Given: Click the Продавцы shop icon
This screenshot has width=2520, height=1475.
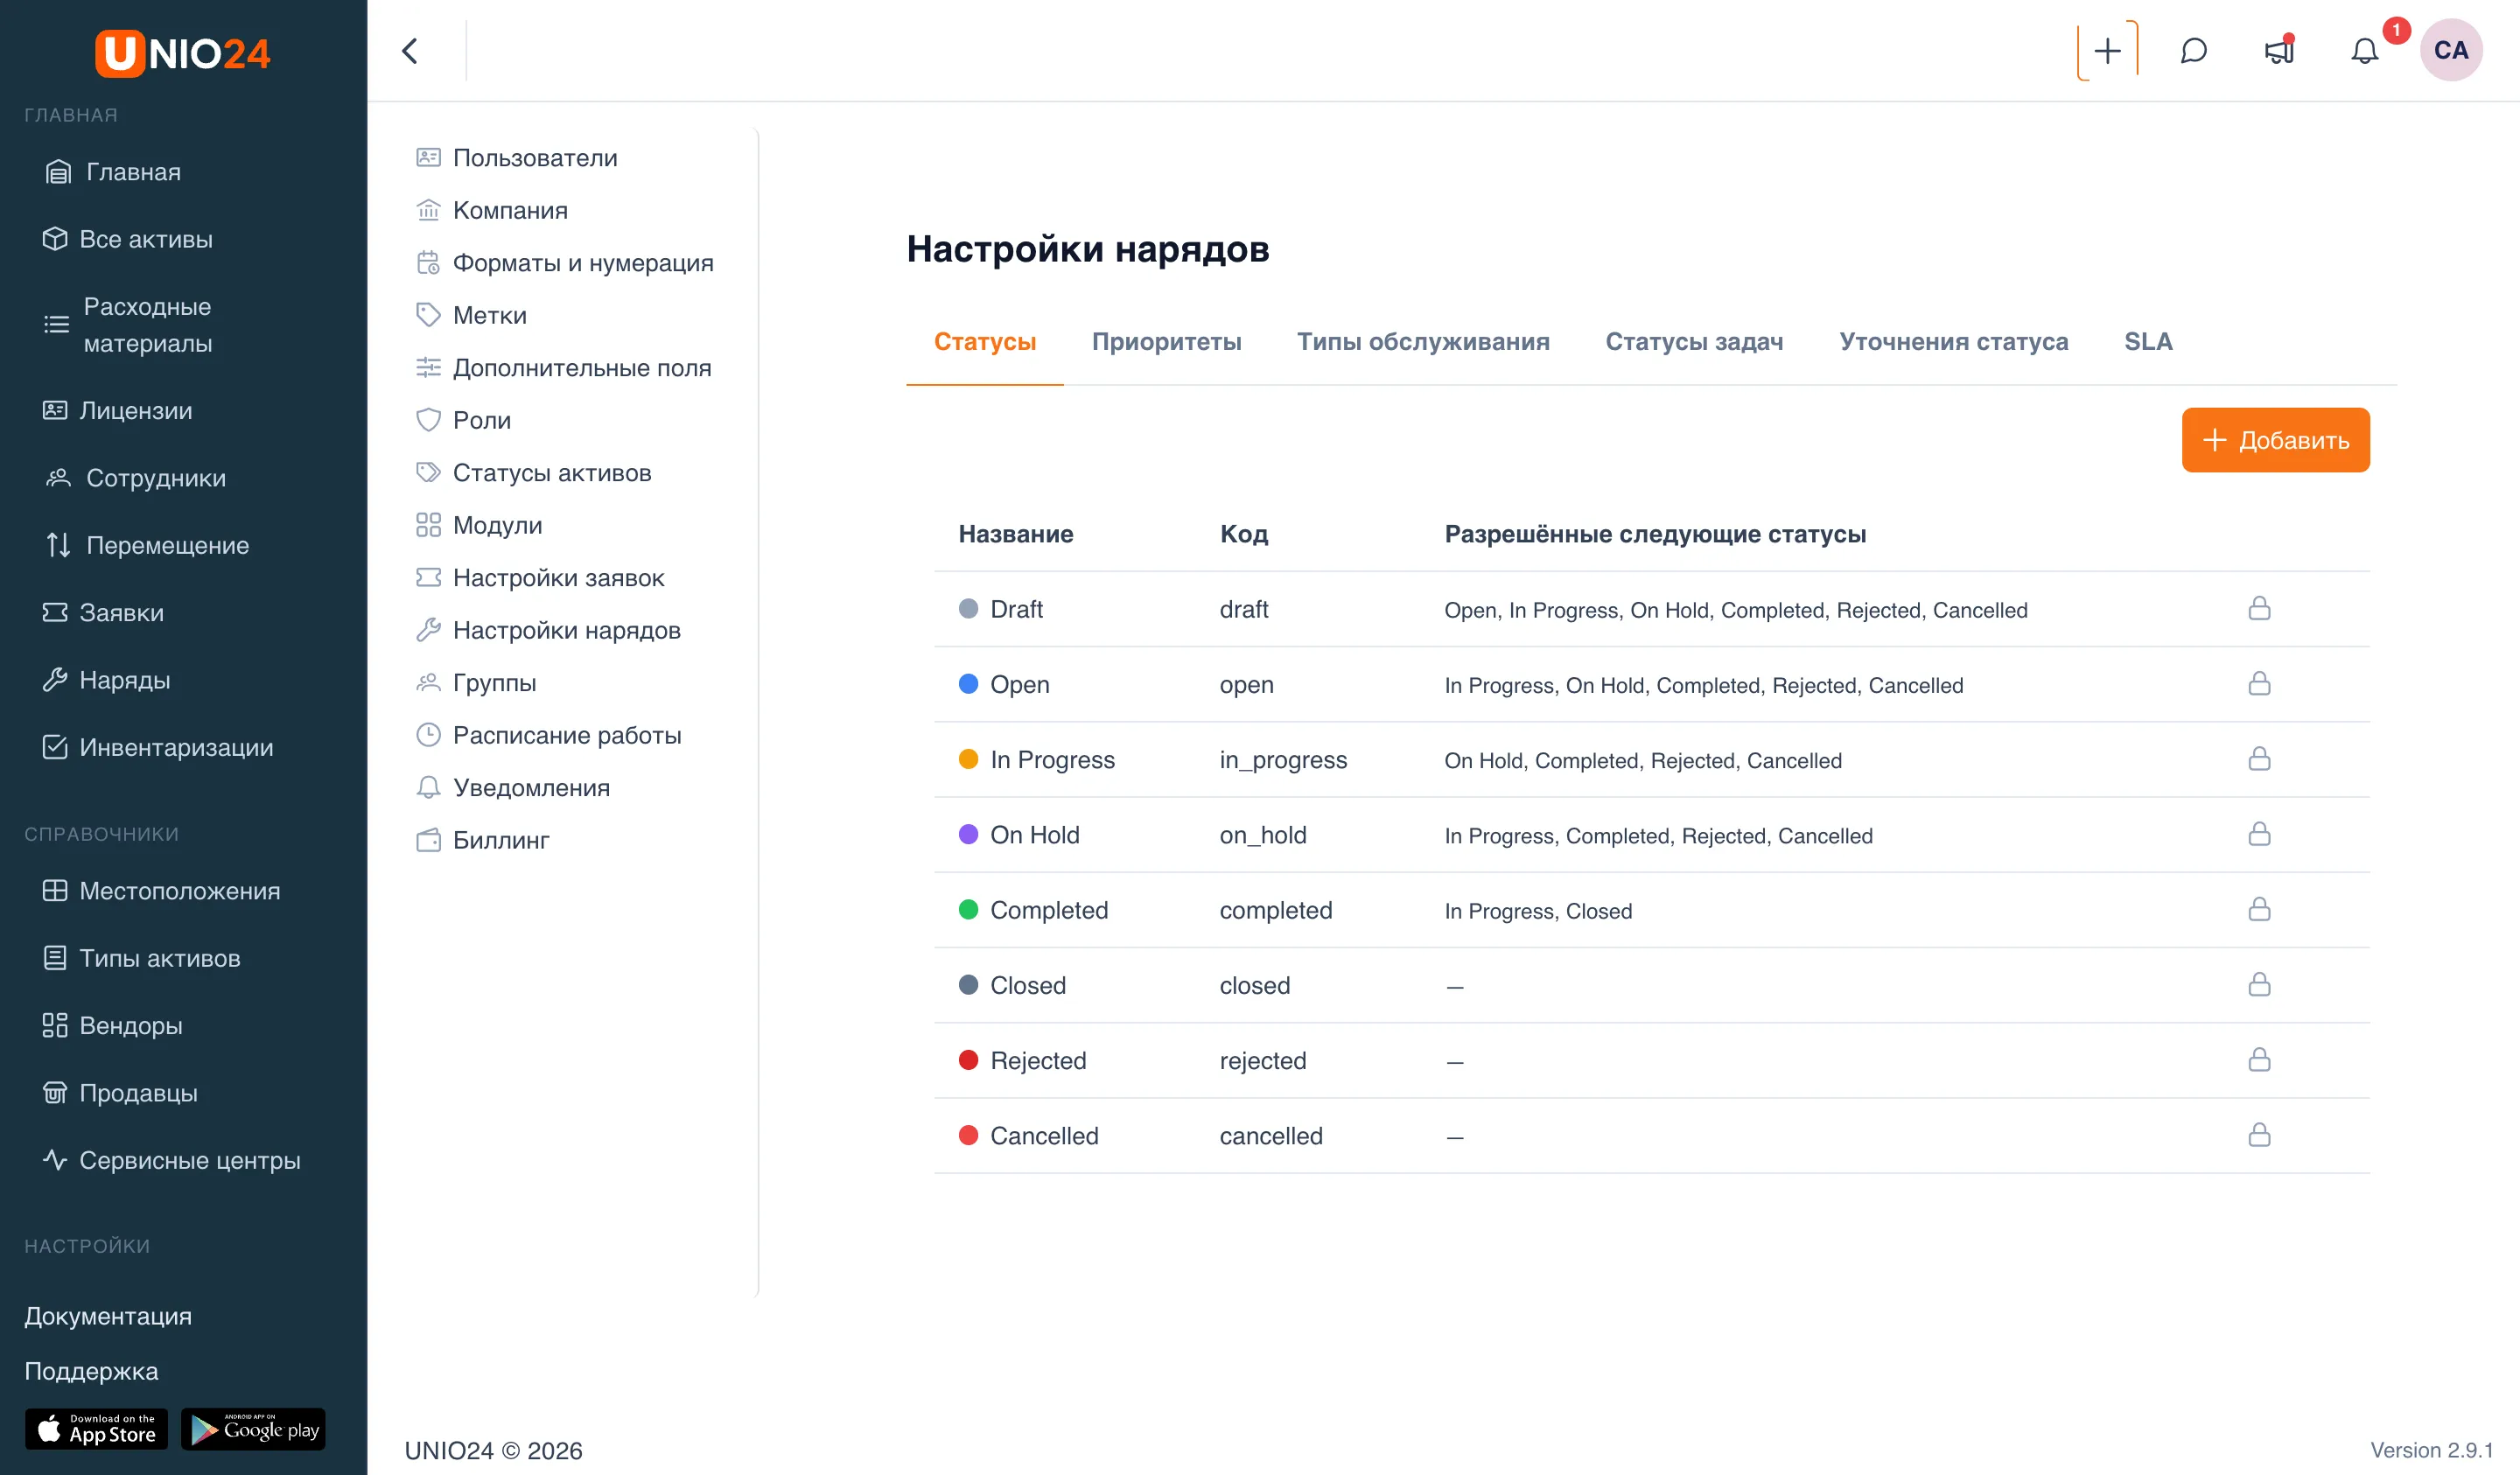Looking at the screenshot, I should click(55, 1093).
